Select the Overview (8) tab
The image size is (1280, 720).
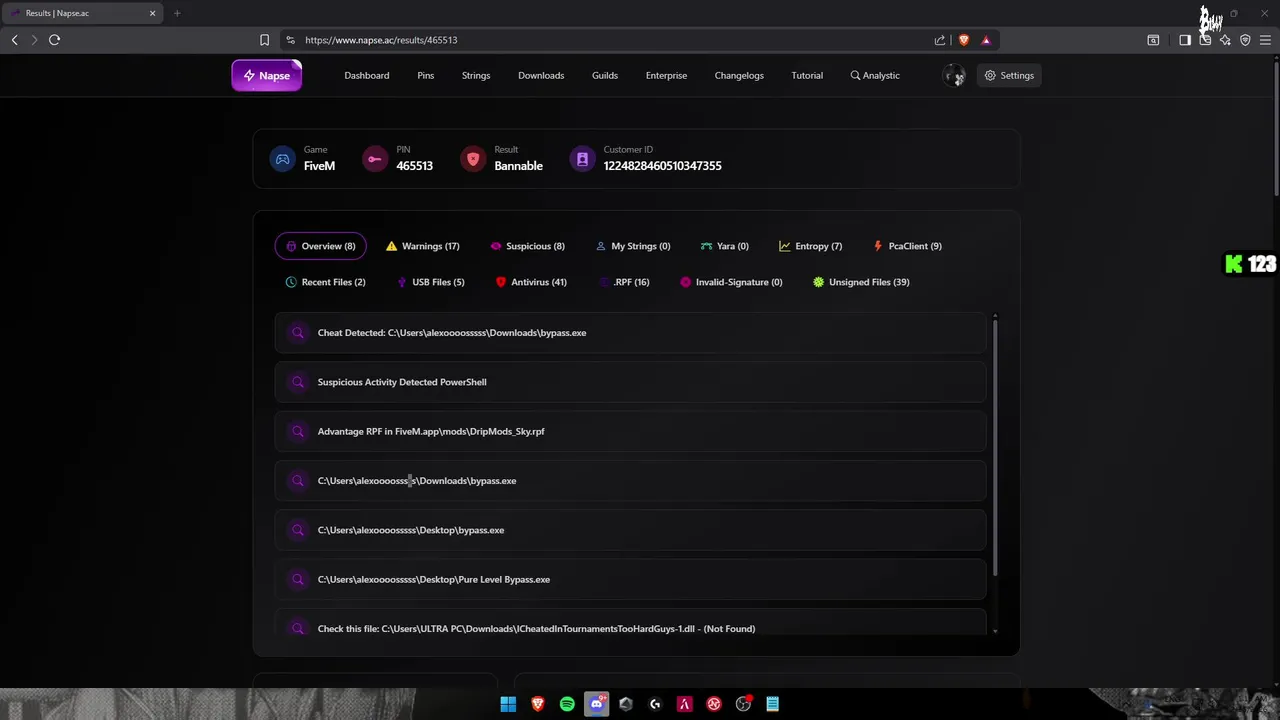pyautogui.click(x=321, y=246)
